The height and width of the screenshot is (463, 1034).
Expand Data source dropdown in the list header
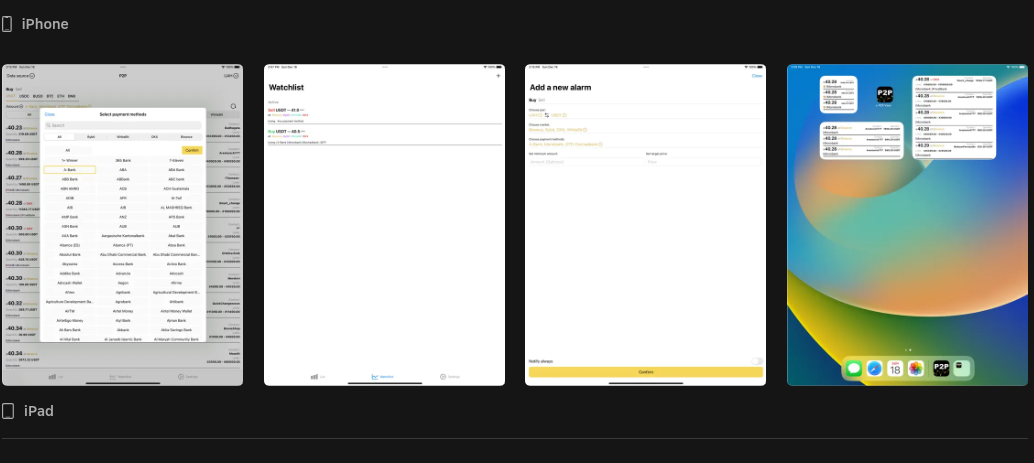click(x=20, y=76)
